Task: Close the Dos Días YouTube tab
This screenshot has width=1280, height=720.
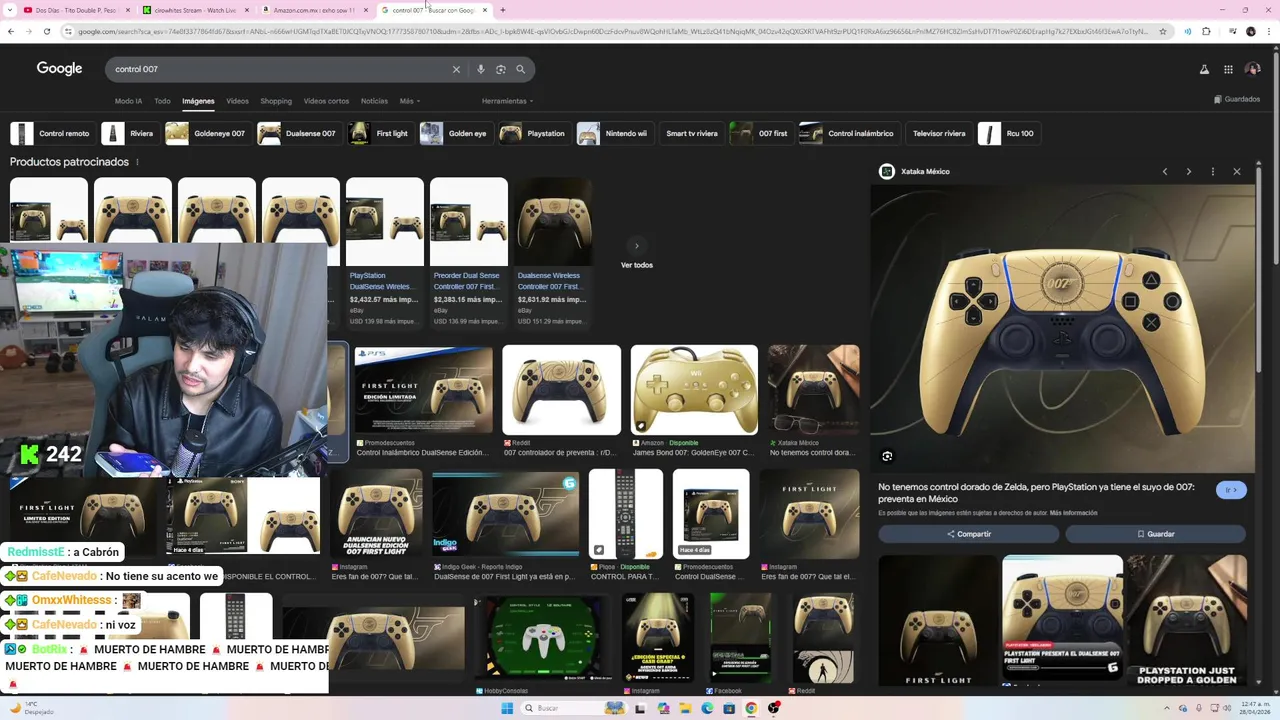Action: point(127,10)
